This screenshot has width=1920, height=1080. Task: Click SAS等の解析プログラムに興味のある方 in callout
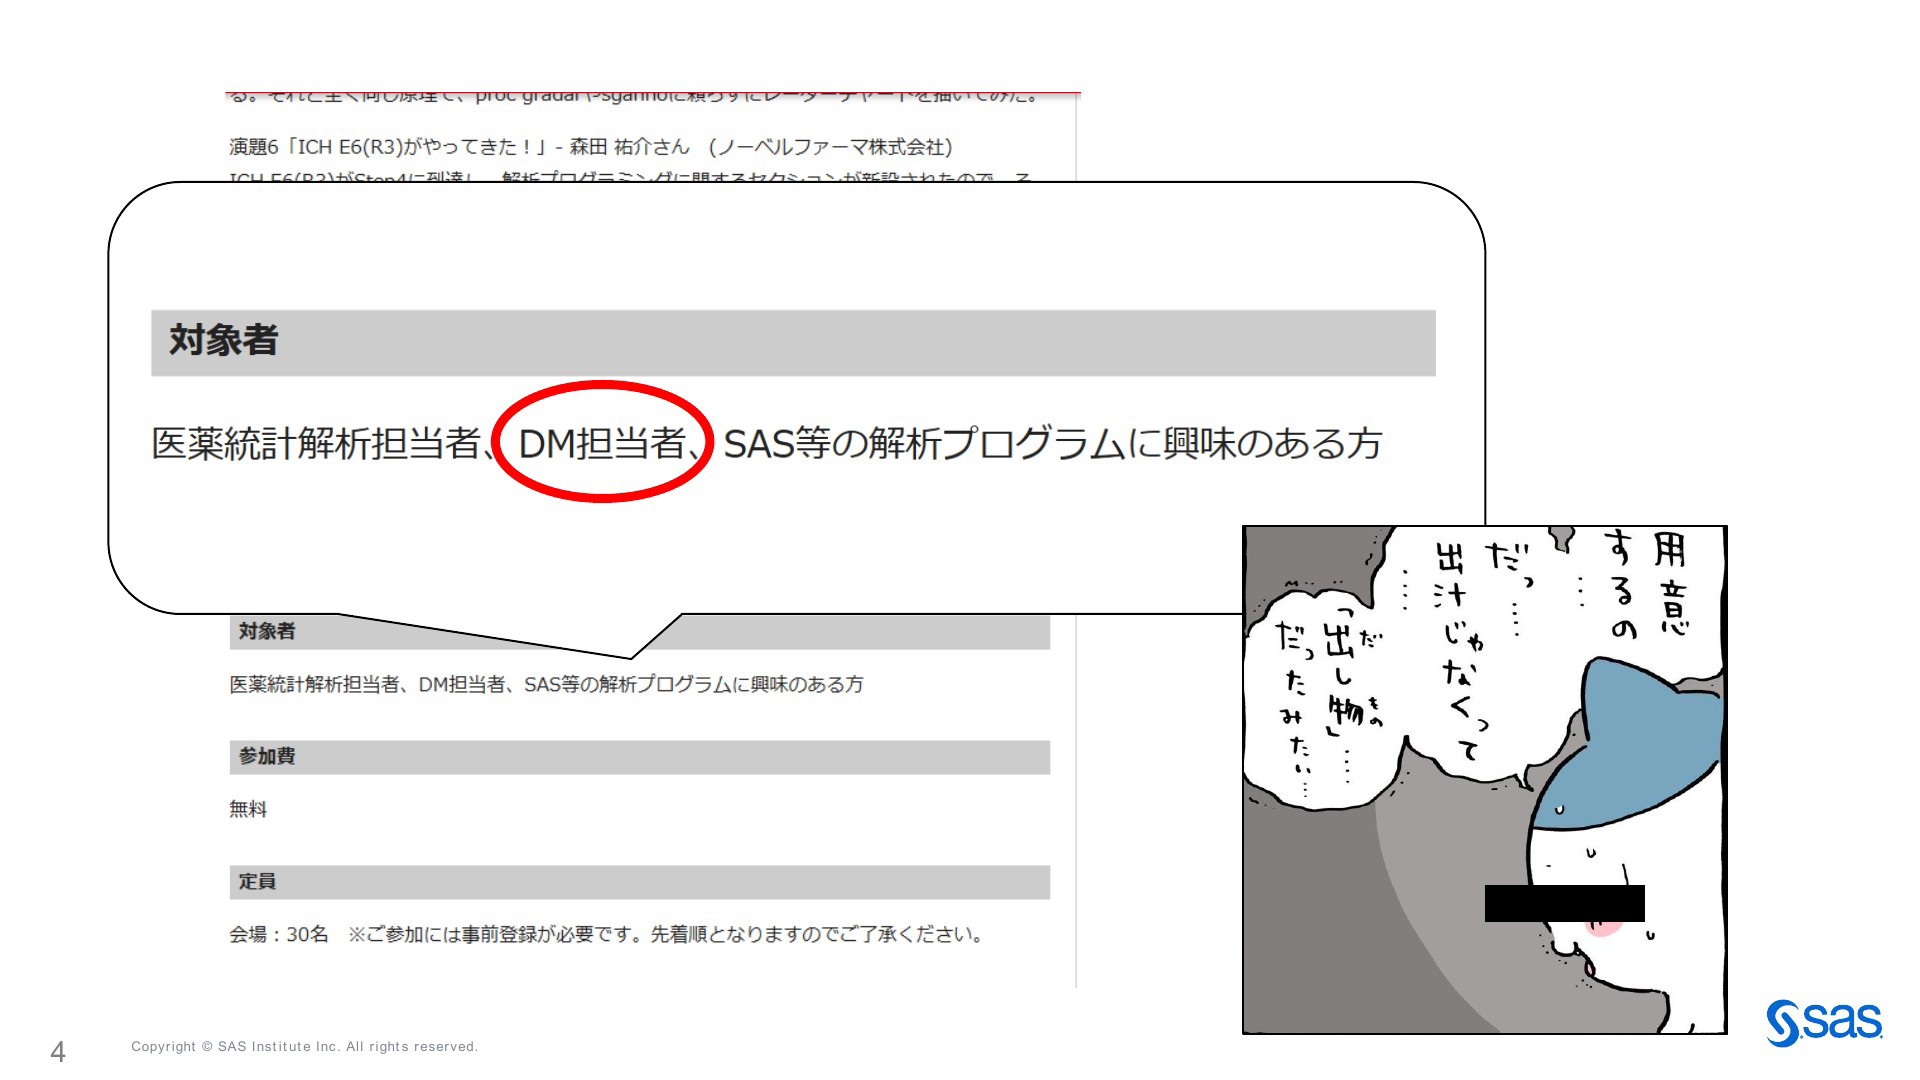pyautogui.click(x=1052, y=443)
